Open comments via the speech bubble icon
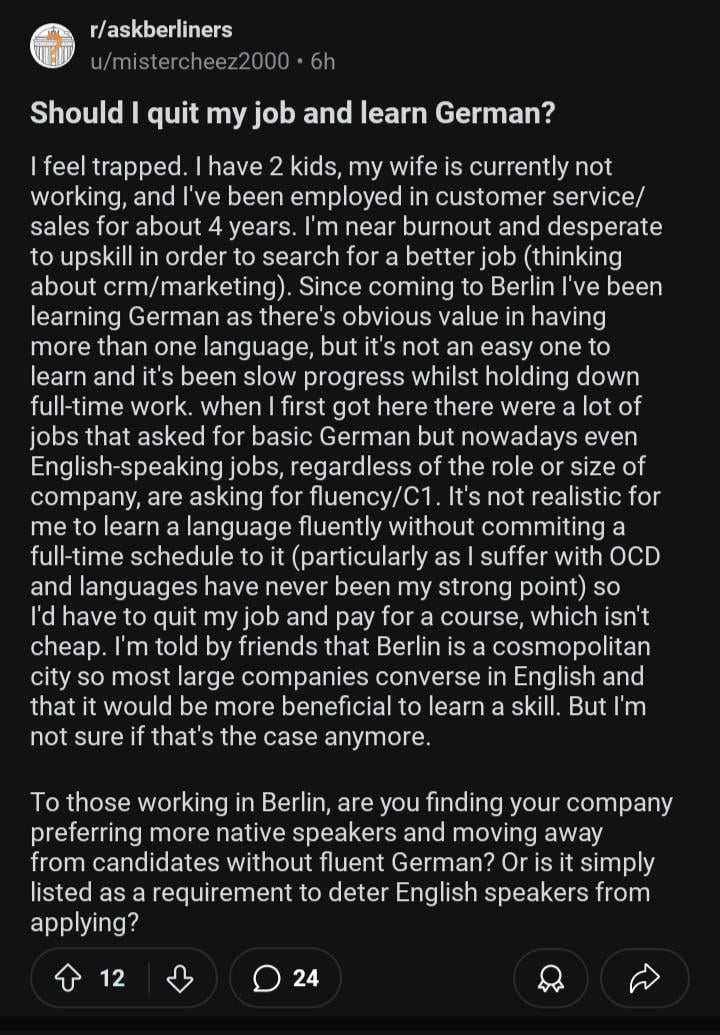This screenshot has height=1035, width=720. pyautogui.click(x=267, y=978)
